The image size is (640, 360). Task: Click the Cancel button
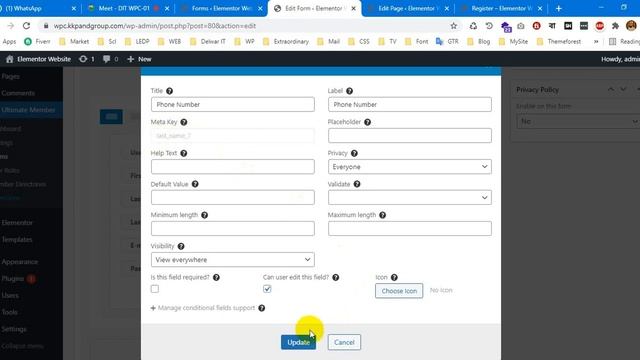pos(344,342)
